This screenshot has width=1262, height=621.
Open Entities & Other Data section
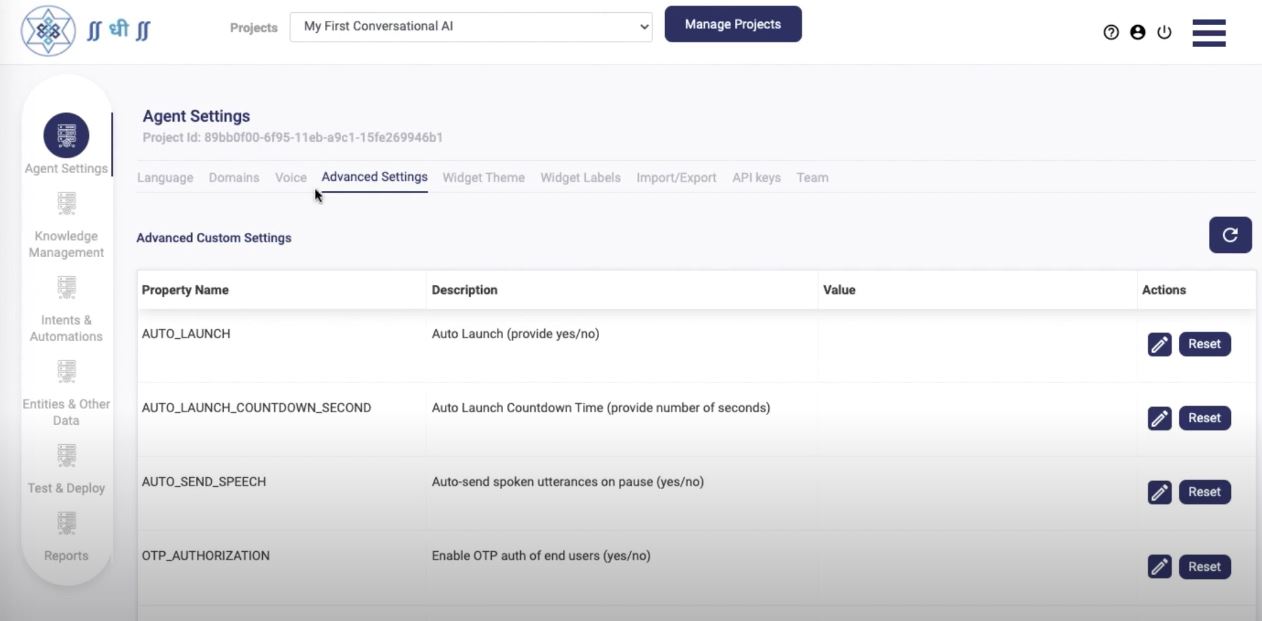coord(66,373)
